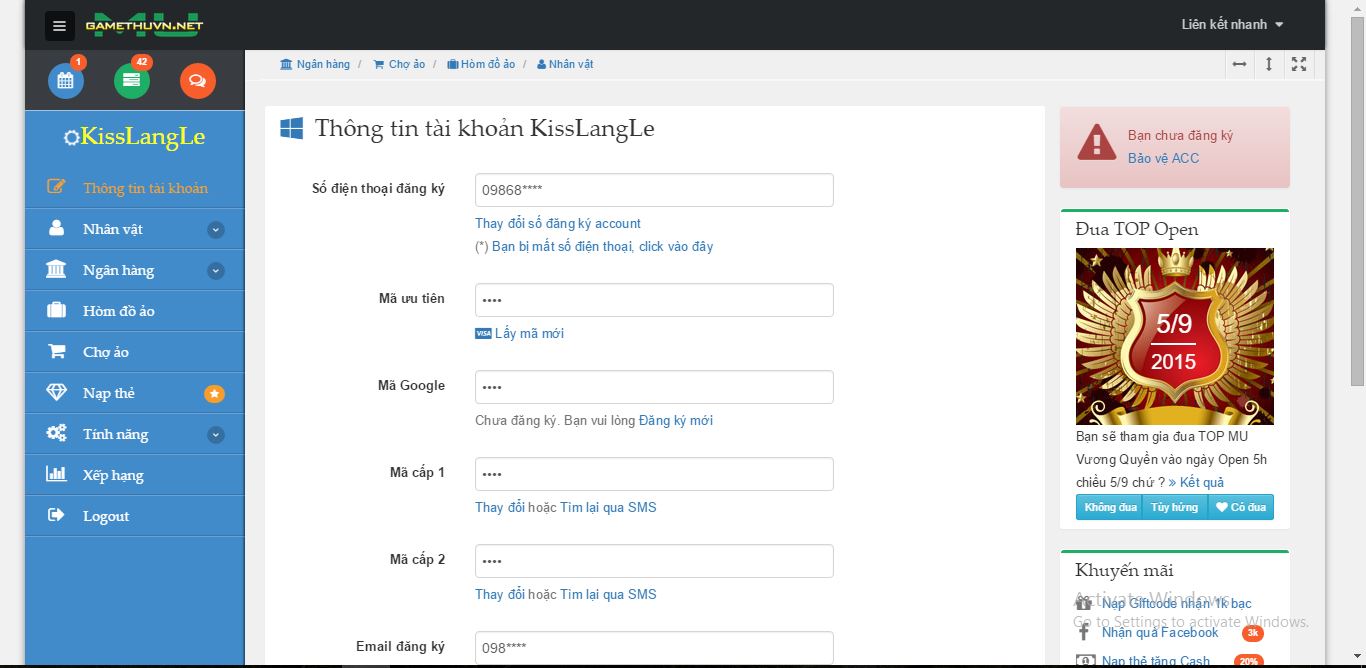Click the horizontal resize arrows icon
1366x668 pixels.
point(1239,64)
